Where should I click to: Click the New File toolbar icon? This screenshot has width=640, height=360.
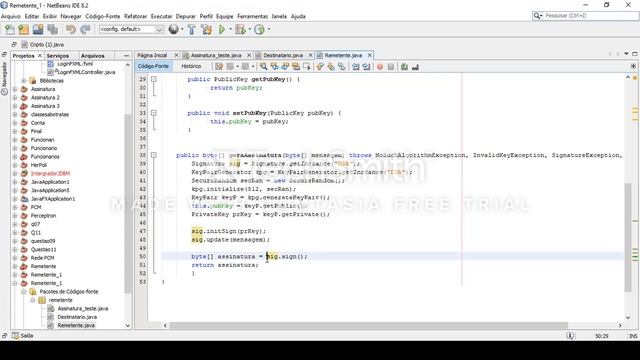click(x=9, y=29)
